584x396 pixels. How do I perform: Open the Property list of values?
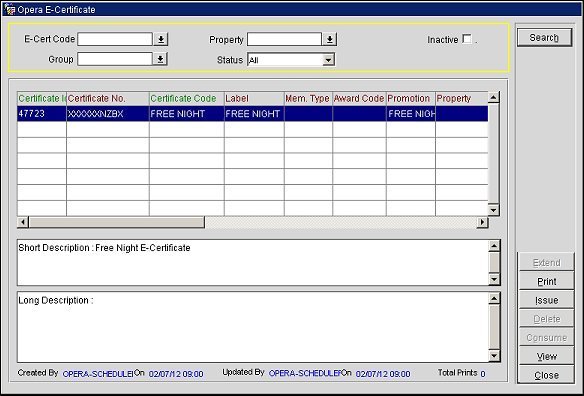tap(330, 39)
